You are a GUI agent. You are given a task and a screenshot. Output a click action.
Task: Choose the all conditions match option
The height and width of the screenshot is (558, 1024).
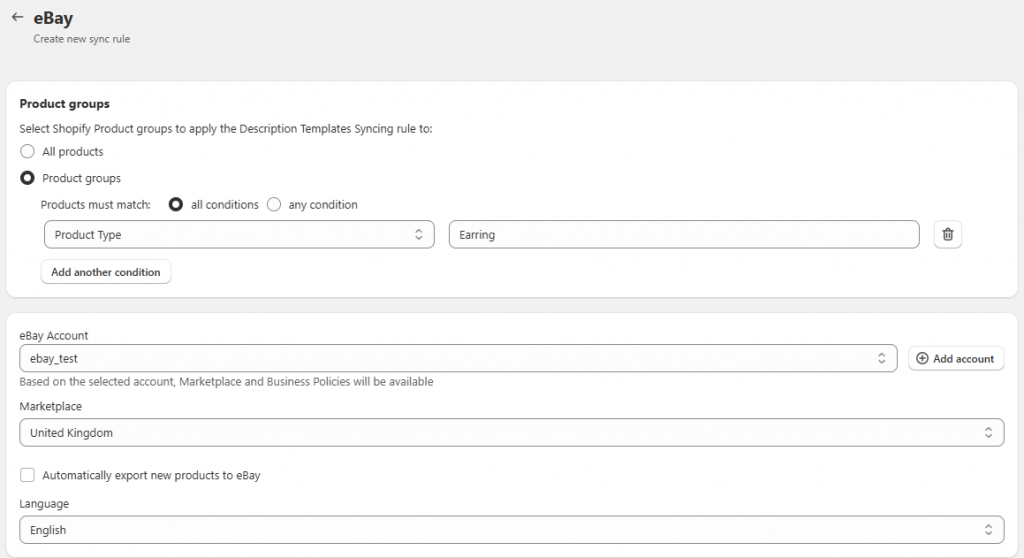176,205
